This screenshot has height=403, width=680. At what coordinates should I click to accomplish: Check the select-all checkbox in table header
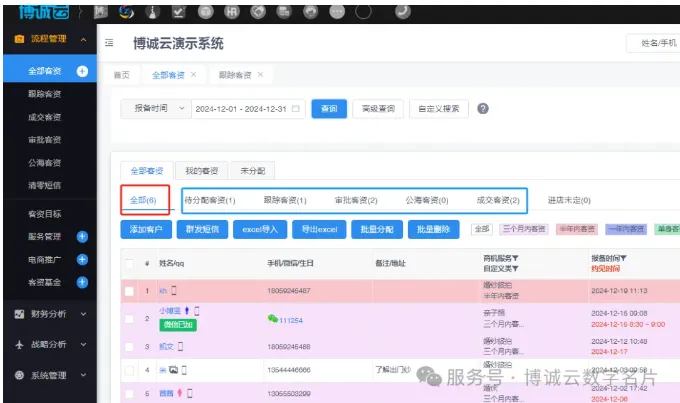129,263
